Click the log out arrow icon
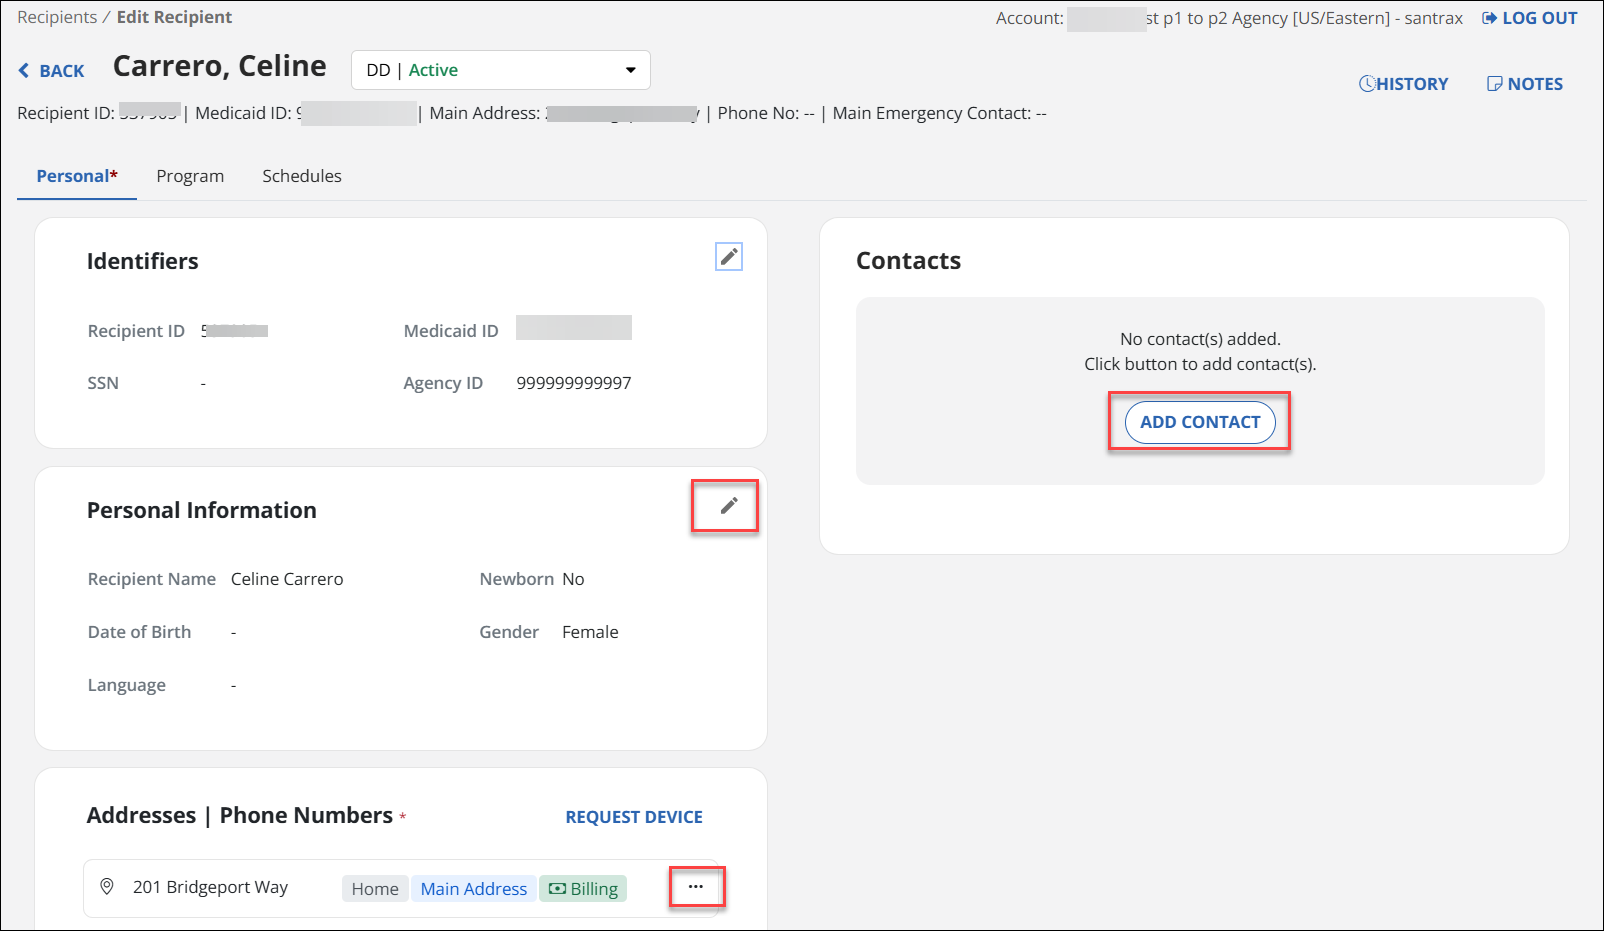1604x931 pixels. coord(1489,18)
